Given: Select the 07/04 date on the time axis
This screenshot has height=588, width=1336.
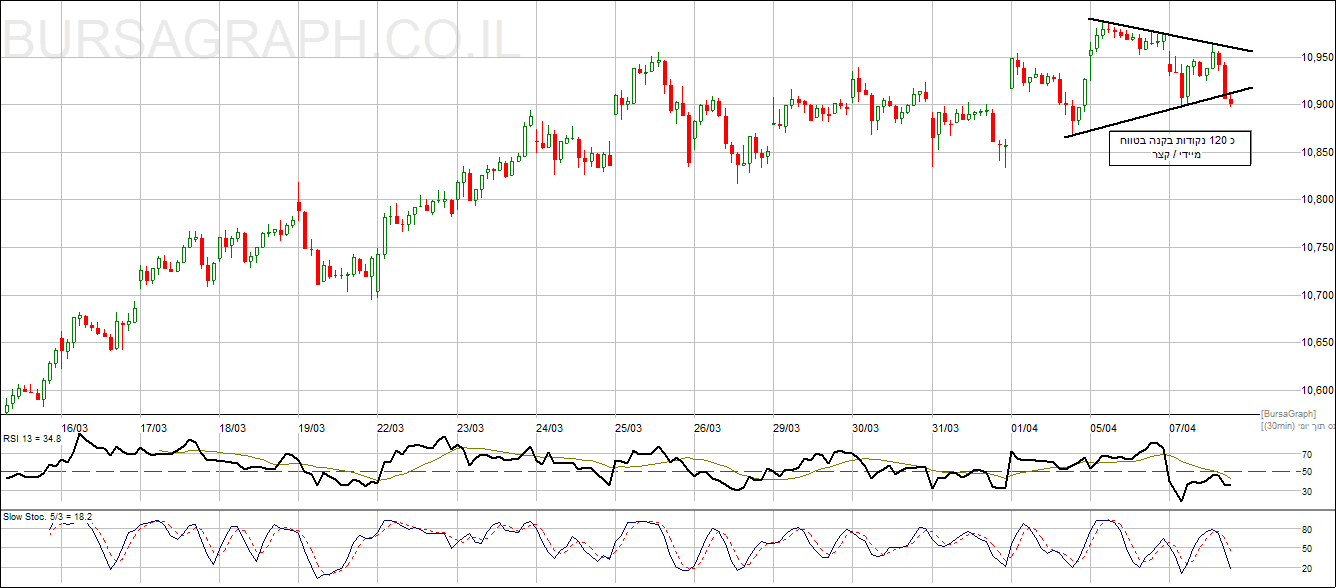Looking at the screenshot, I should 1183,428.
